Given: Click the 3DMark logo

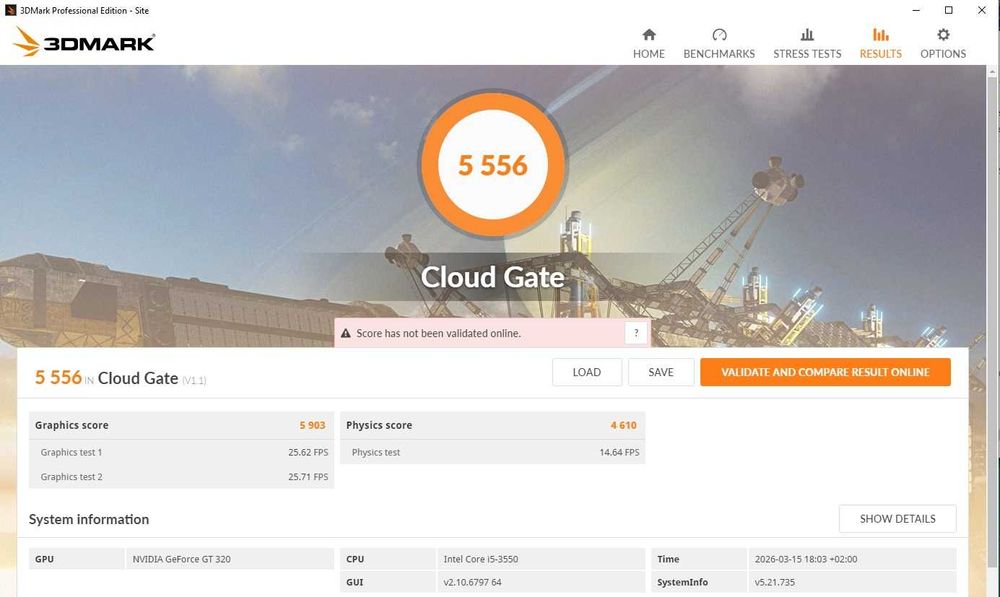Looking at the screenshot, I should 84,41.
